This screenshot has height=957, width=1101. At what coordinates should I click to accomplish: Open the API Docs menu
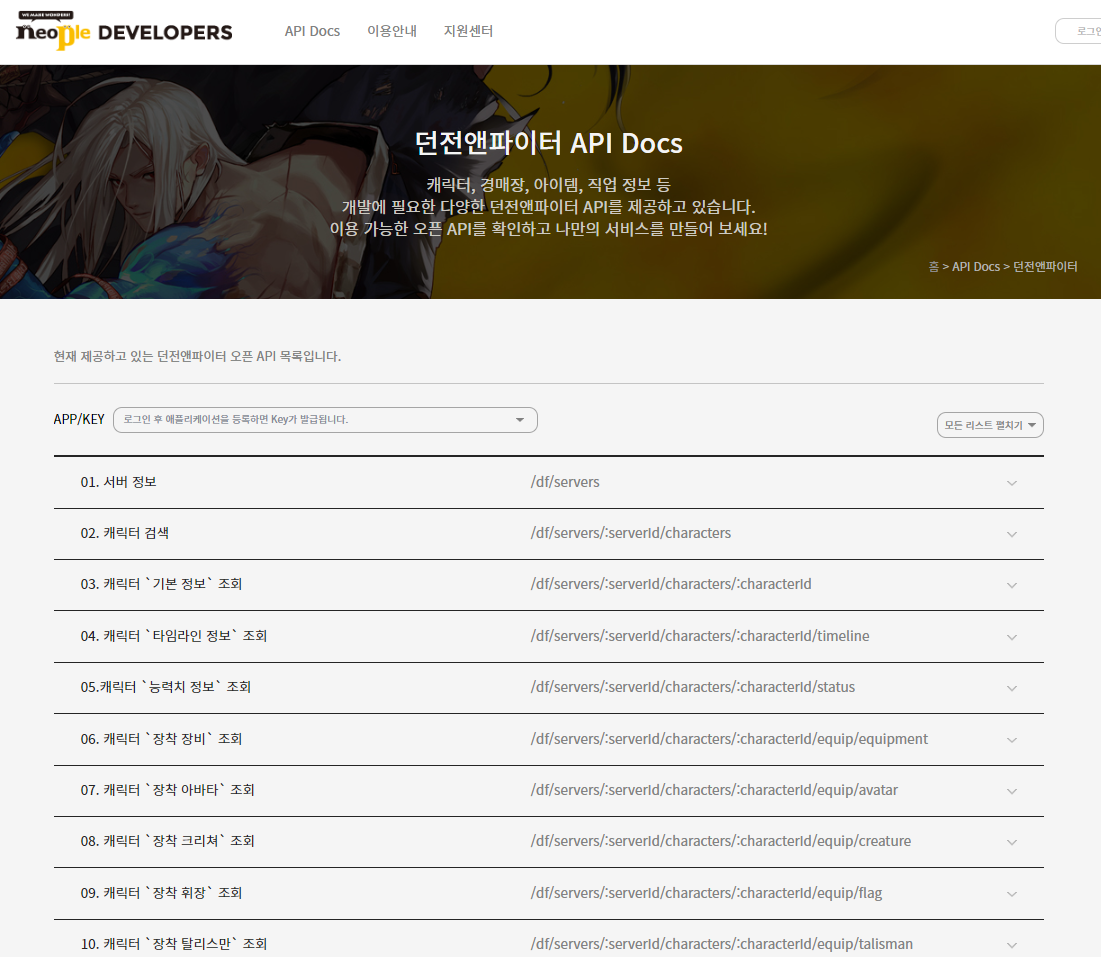point(312,32)
